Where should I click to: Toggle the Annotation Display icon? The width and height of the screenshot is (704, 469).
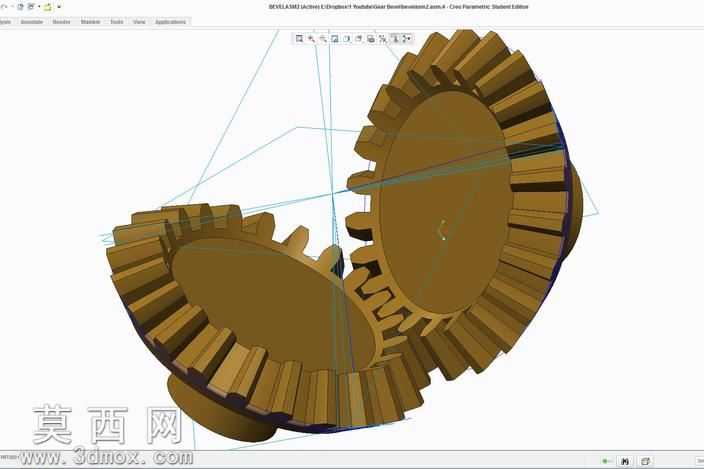[395, 39]
